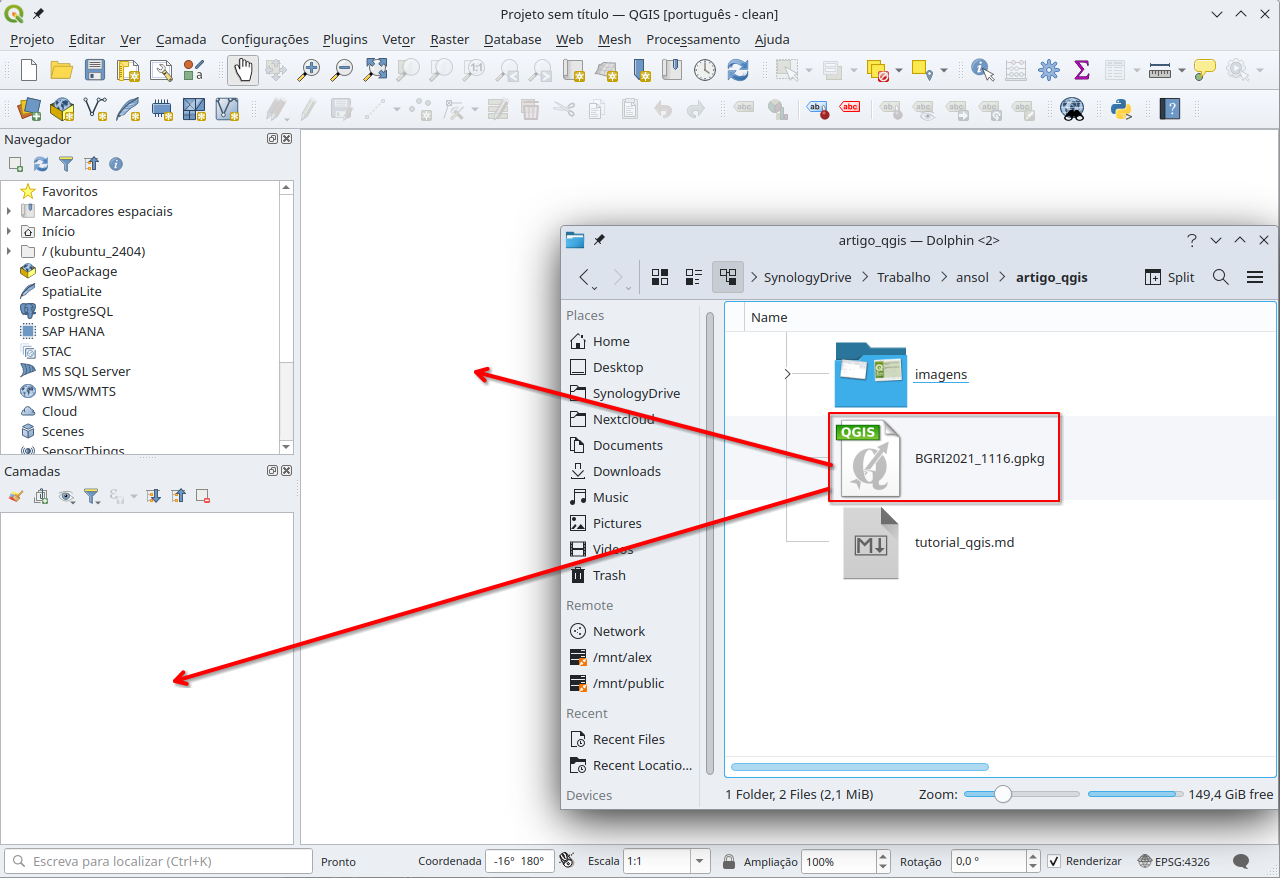Open the Style Manager icon
This screenshot has height=878, width=1280.
[x=194, y=70]
